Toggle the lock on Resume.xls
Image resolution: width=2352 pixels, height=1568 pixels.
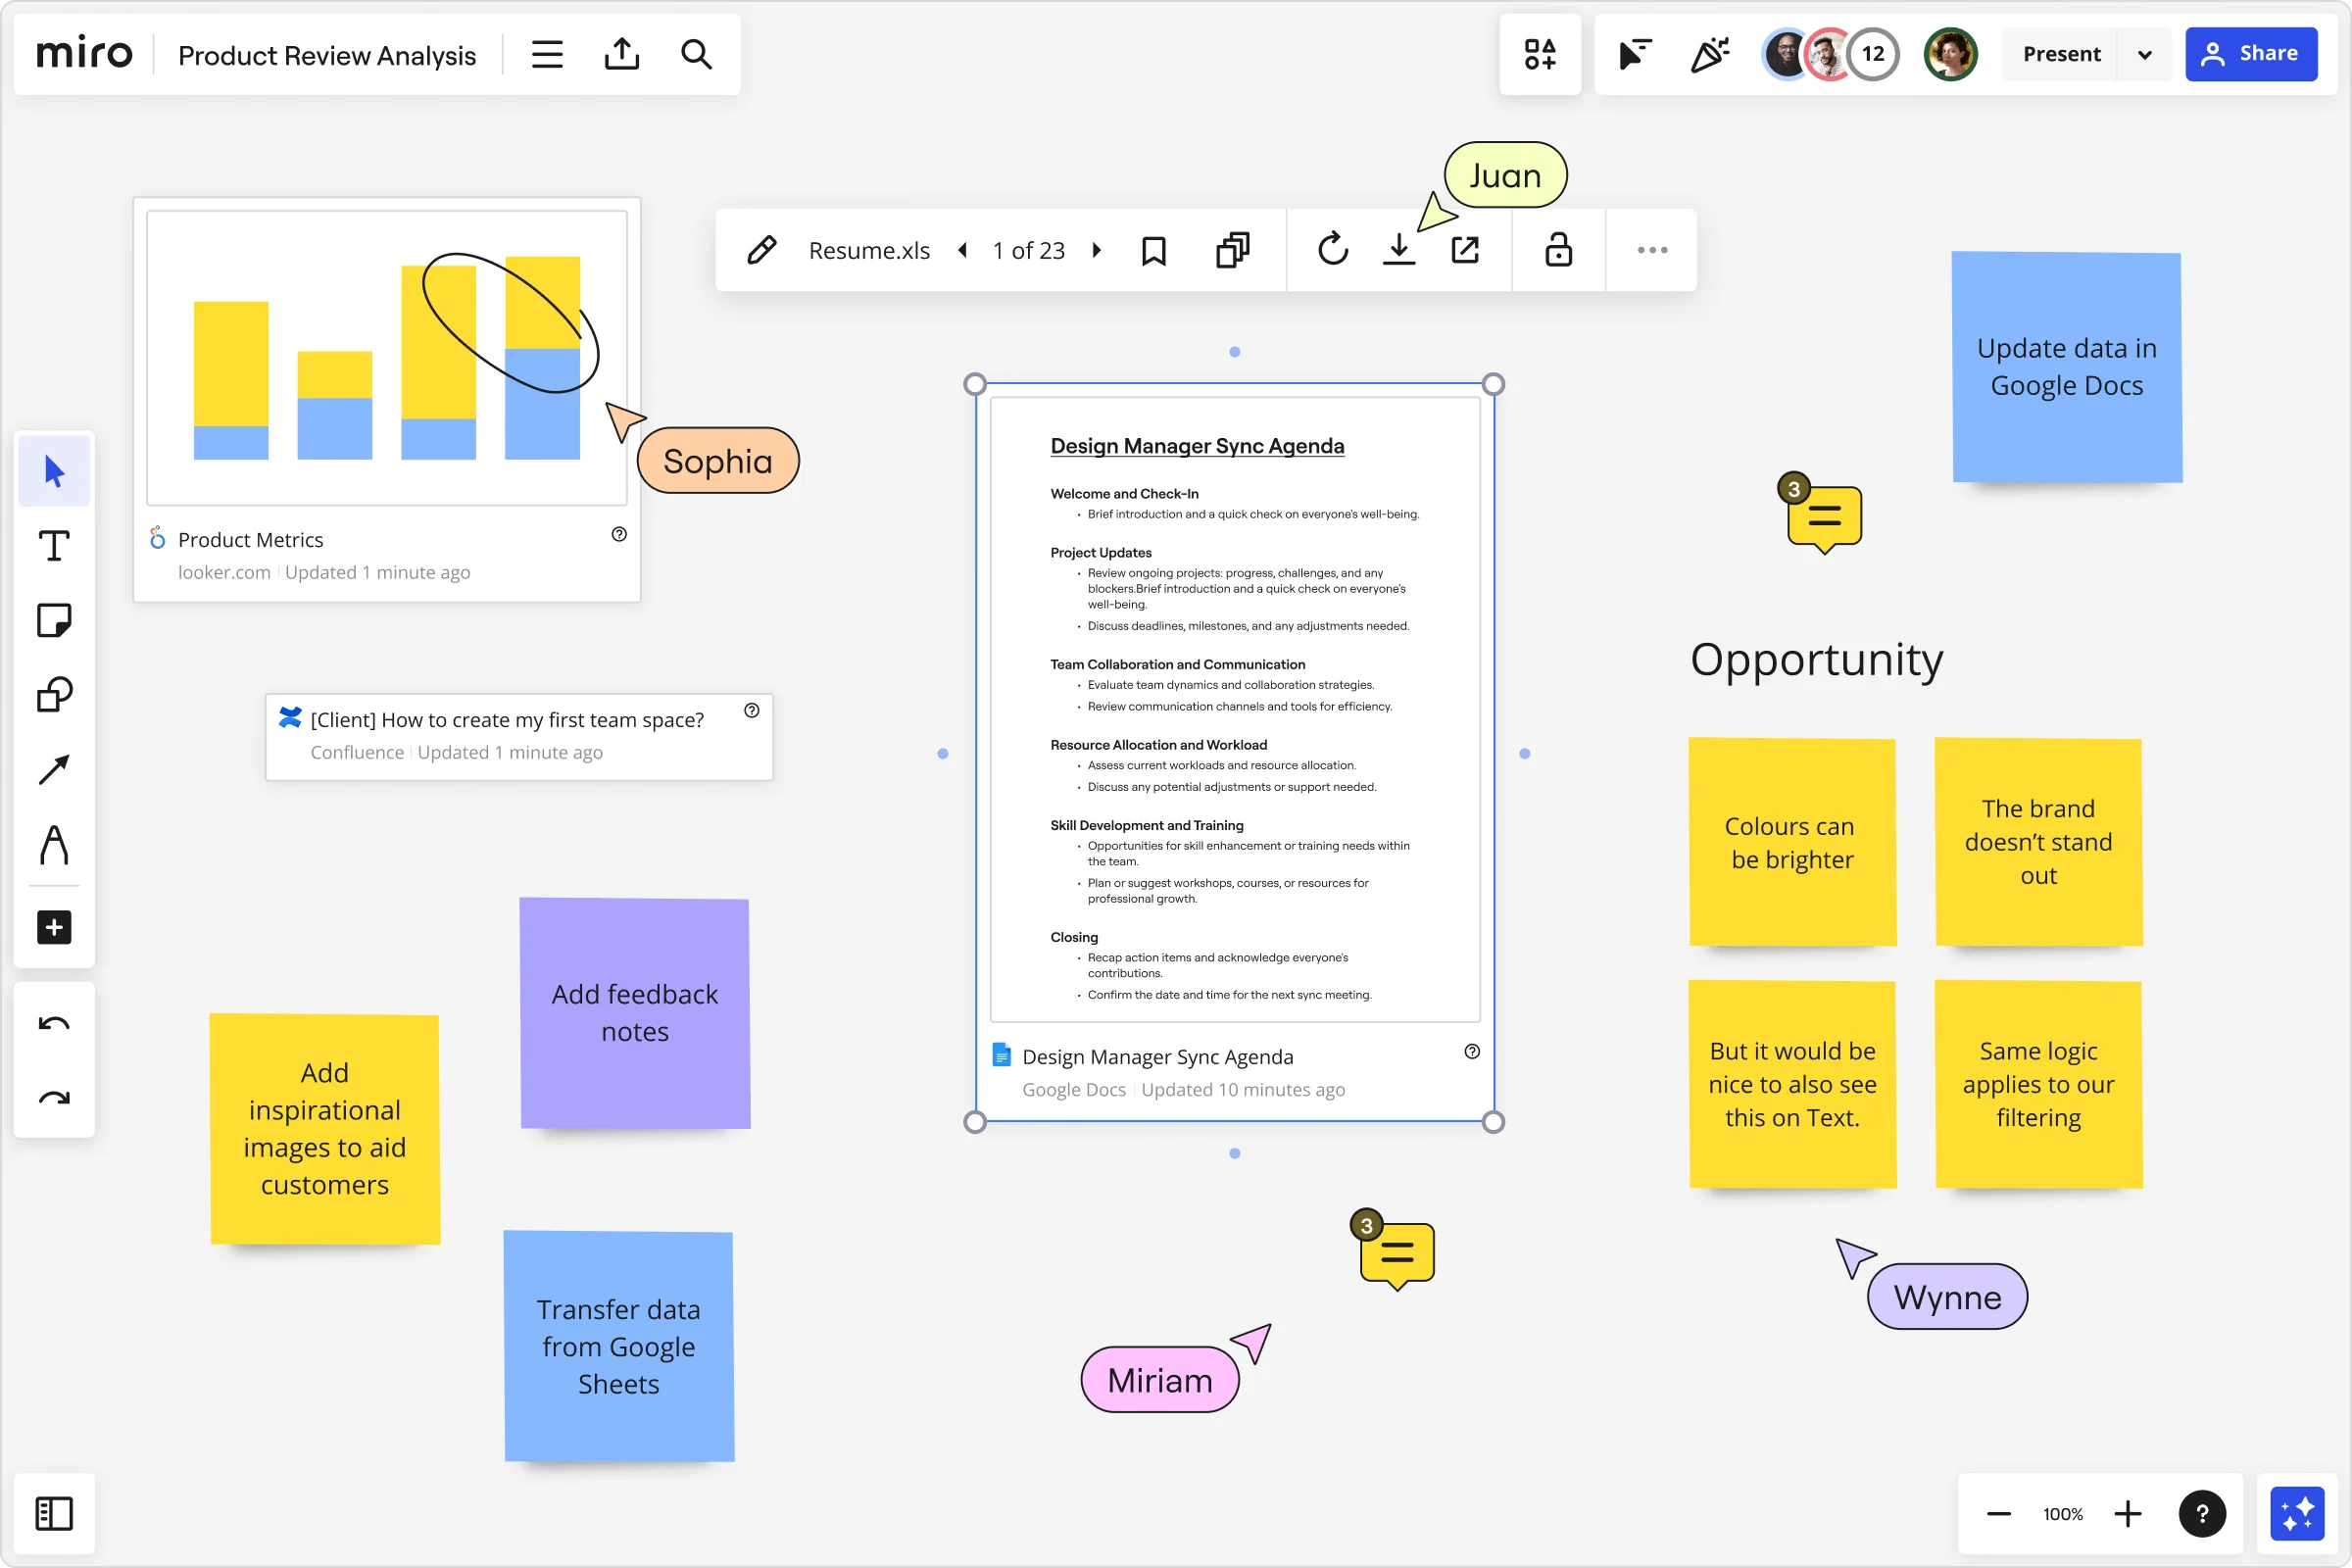1557,250
